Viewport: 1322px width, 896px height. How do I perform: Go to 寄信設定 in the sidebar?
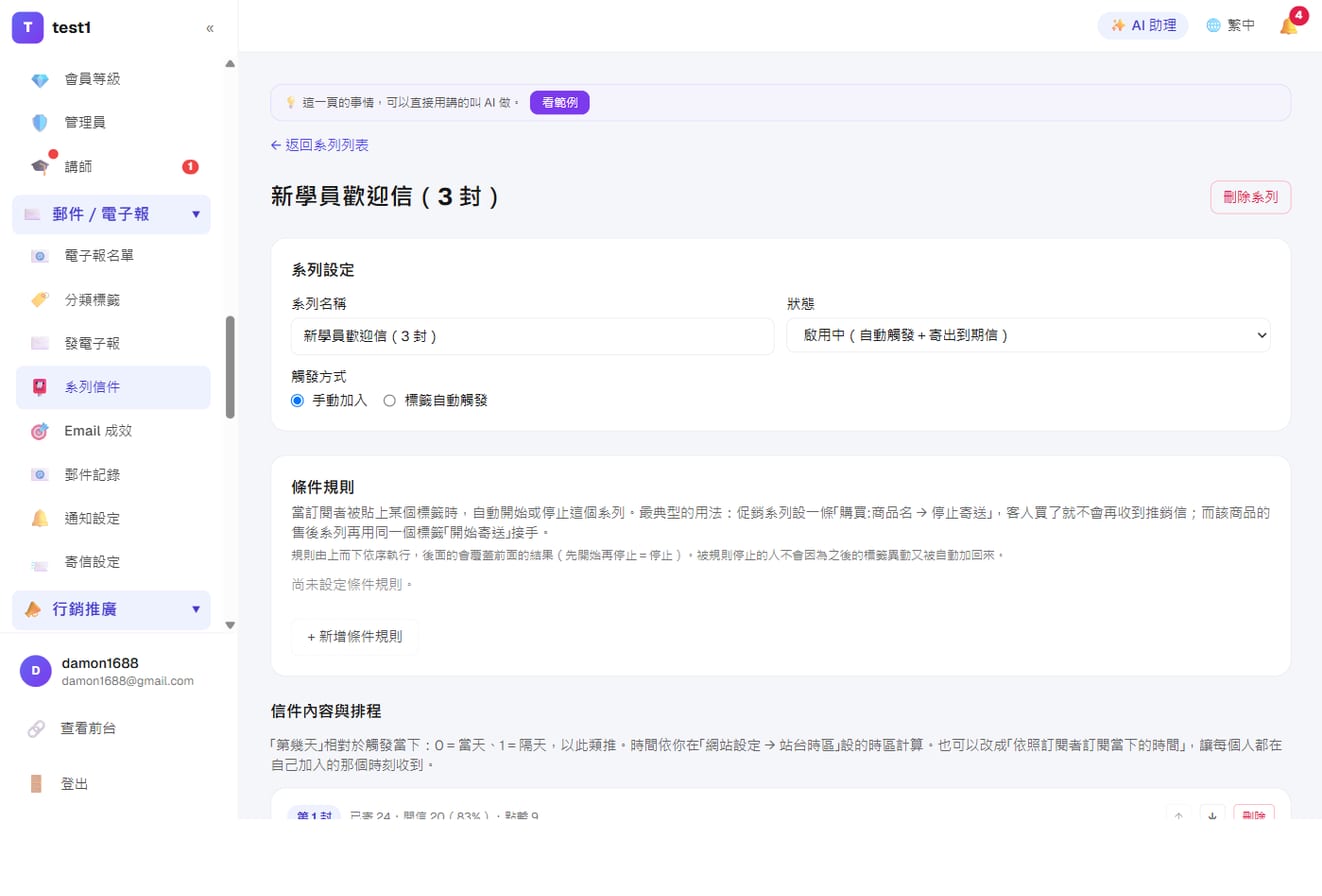pos(113,563)
